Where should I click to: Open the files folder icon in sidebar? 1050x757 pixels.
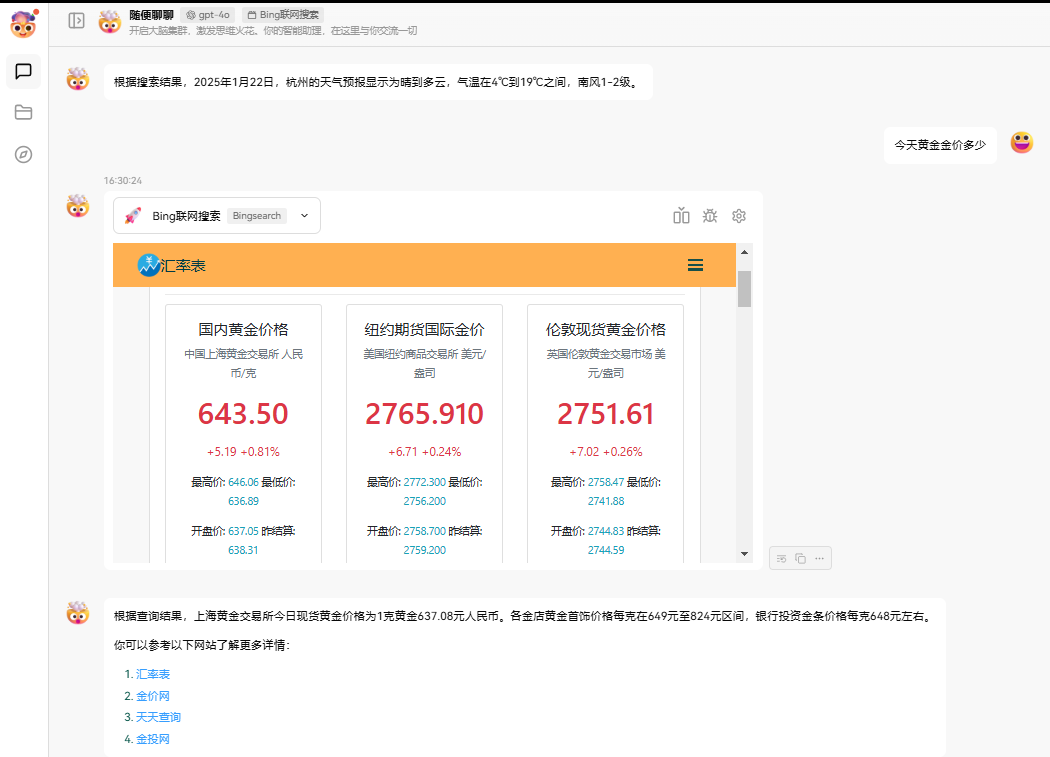click(24, 113)
